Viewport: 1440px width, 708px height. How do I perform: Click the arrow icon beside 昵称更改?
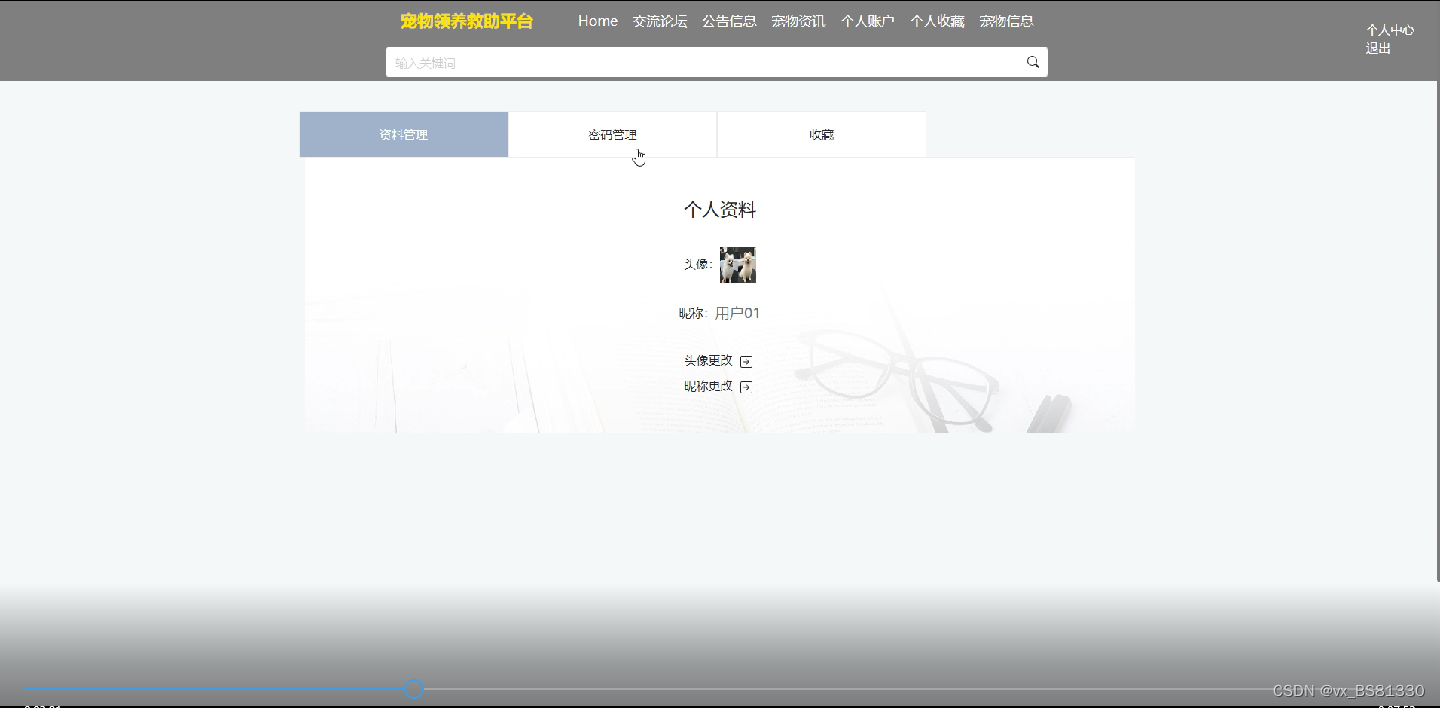[x=746, y=387]
